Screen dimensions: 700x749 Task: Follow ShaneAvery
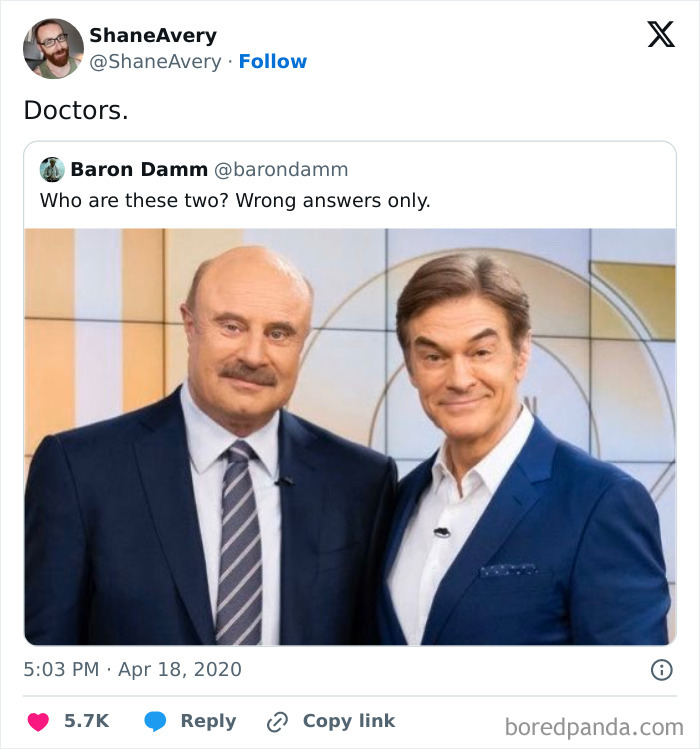coord(272,61)
